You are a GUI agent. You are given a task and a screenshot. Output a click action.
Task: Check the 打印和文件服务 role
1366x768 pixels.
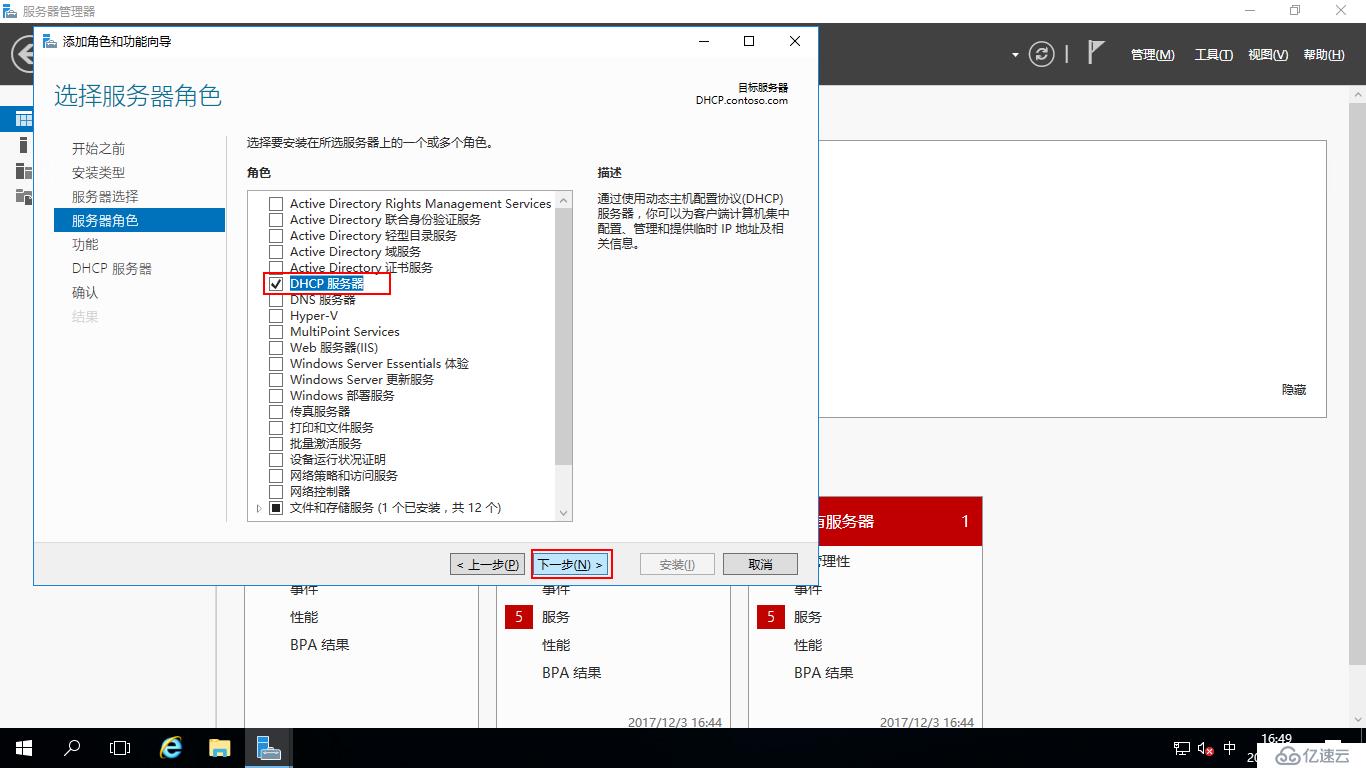276,428
